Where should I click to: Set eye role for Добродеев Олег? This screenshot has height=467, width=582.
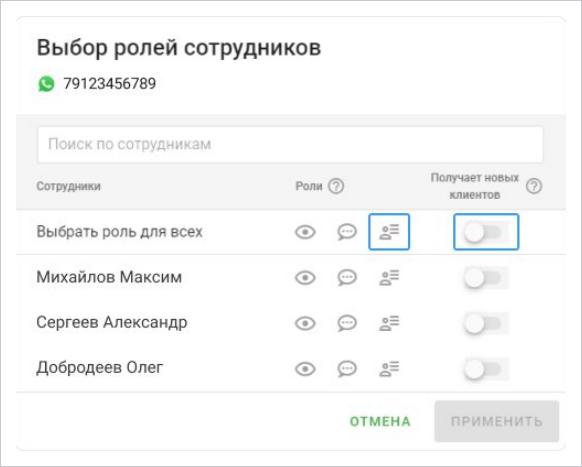305,369
